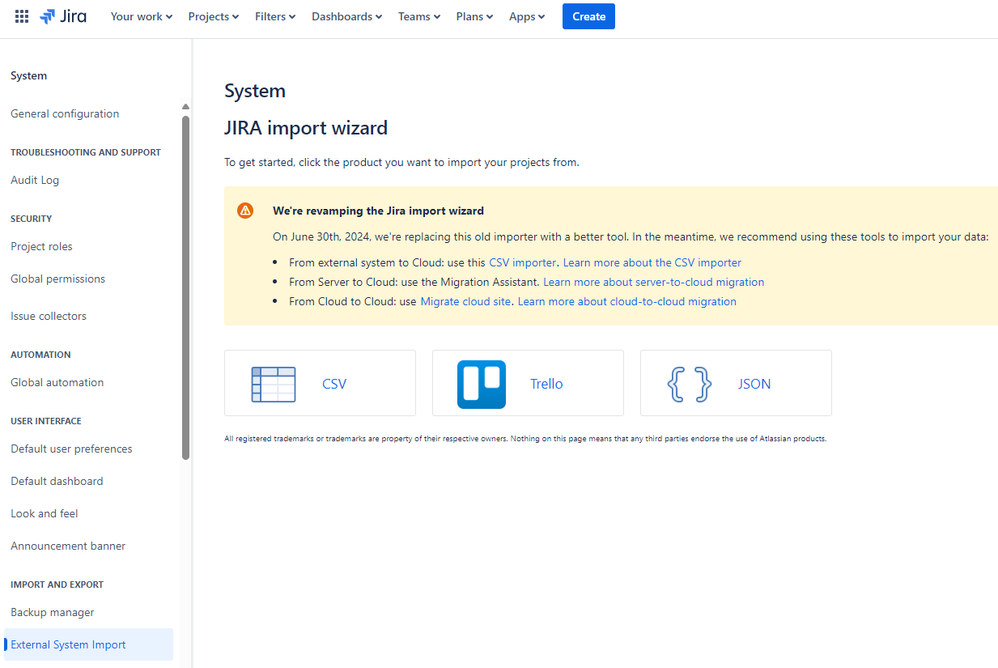998x668 pixels.
Task: Open Global automation
Action: click(57, 382)
